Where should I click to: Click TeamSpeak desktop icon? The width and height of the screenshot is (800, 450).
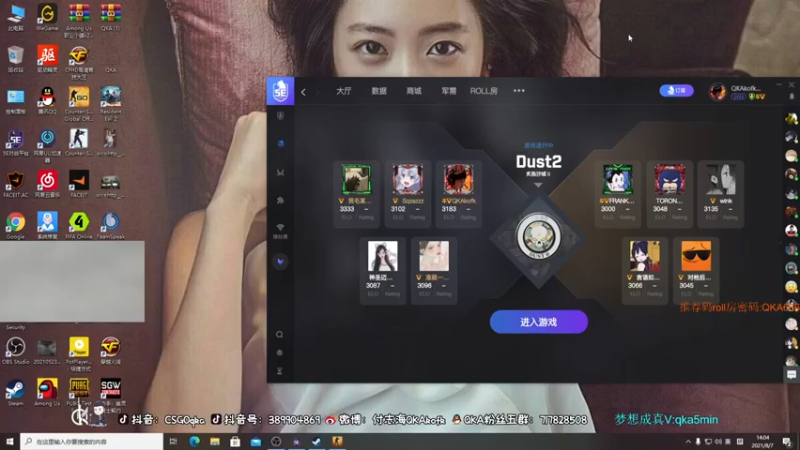coord(110,226)
